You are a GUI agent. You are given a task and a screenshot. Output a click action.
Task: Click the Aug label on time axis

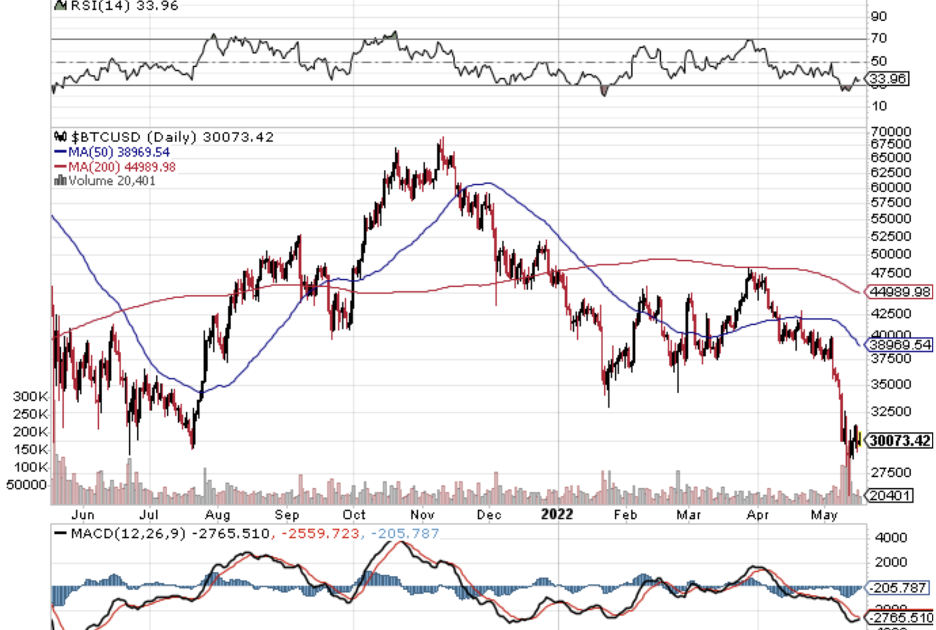click(217, 513)
